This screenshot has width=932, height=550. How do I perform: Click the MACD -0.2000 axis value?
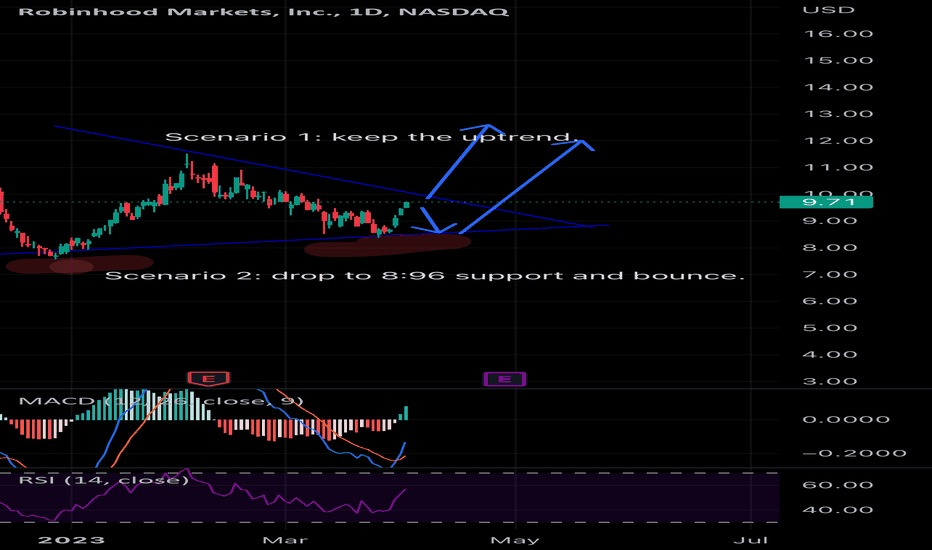click(854, 454)
